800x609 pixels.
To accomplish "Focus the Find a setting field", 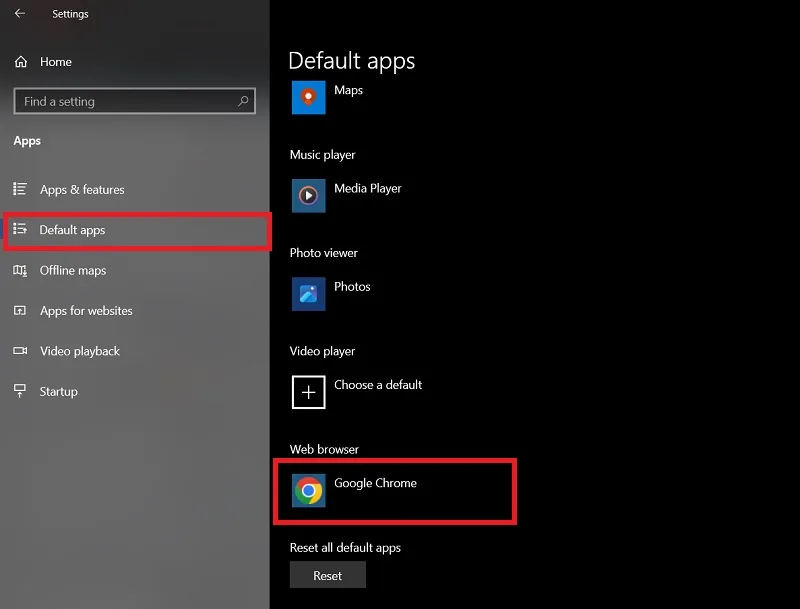I will (135, 101).
